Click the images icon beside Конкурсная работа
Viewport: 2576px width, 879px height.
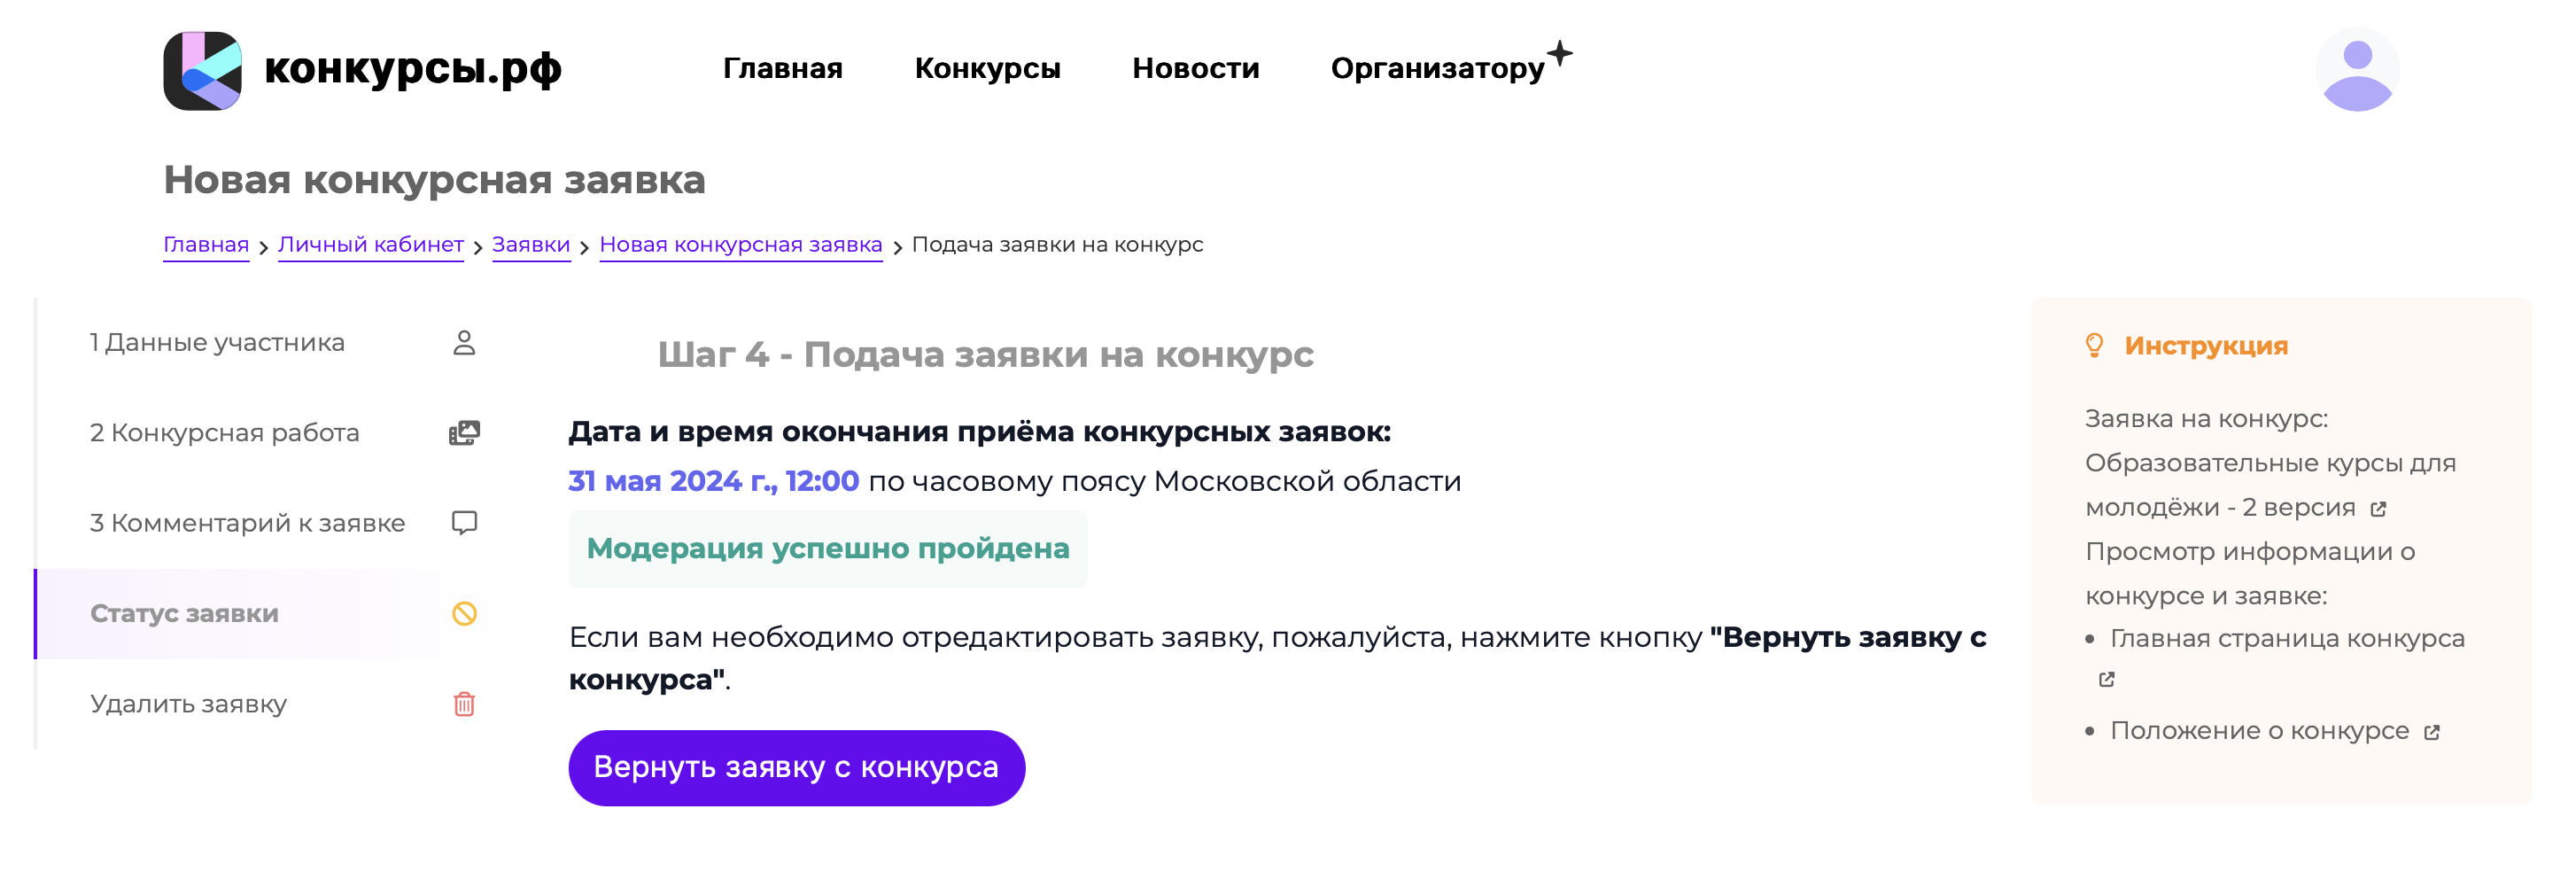[464, 432]
